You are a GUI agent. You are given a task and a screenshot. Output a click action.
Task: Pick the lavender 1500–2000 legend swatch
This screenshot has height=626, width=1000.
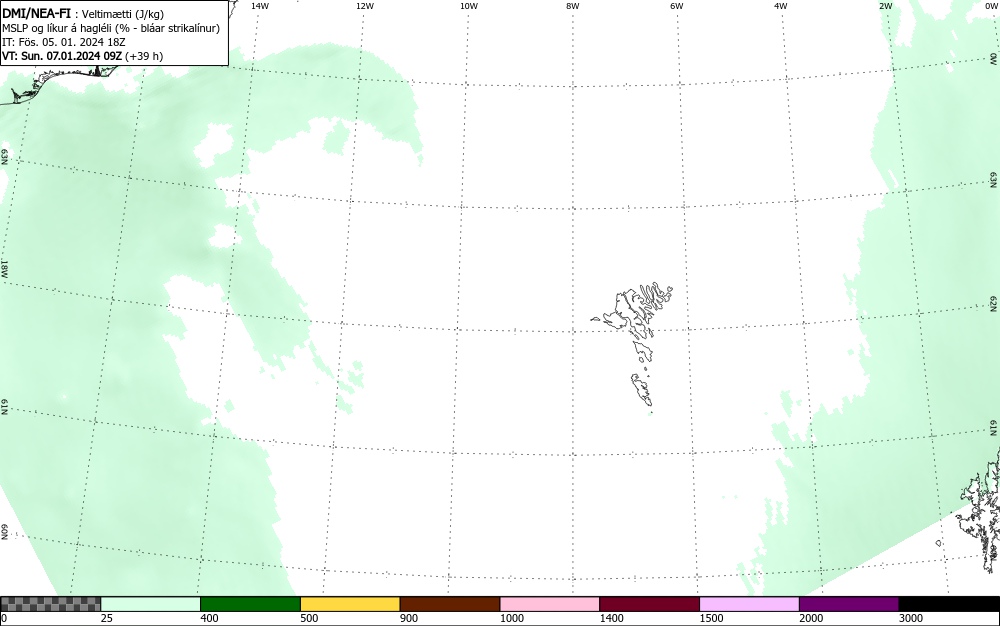749,604
